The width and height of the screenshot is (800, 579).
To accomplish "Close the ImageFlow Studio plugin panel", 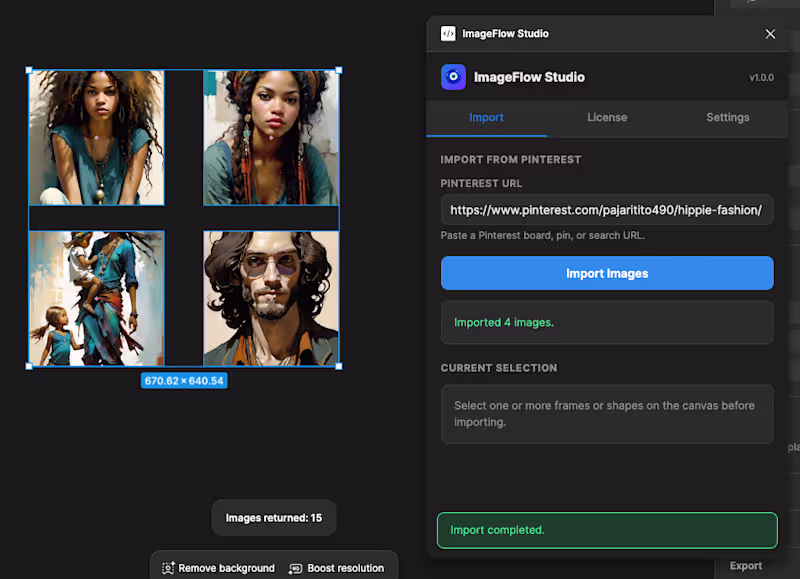I will click(770, 34).
